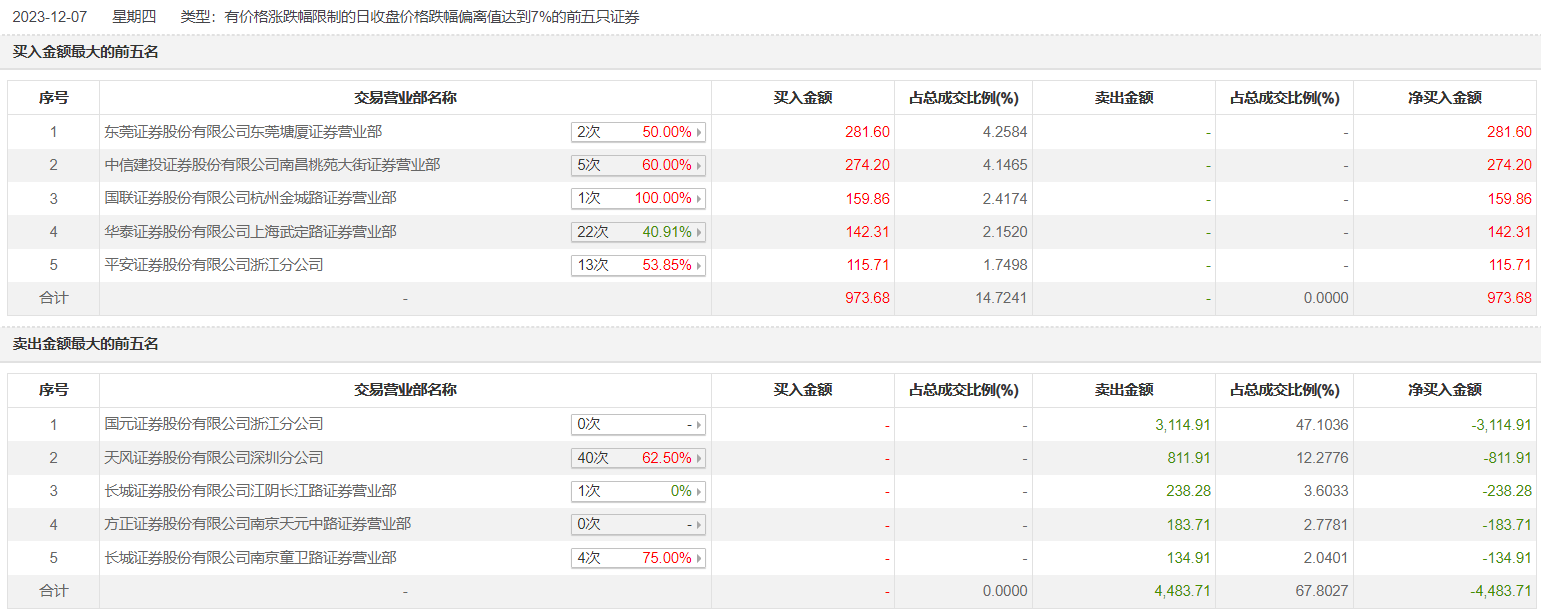
Task: Click 净买入金额 header in the buy table
Action: (x=1445, y=98)
